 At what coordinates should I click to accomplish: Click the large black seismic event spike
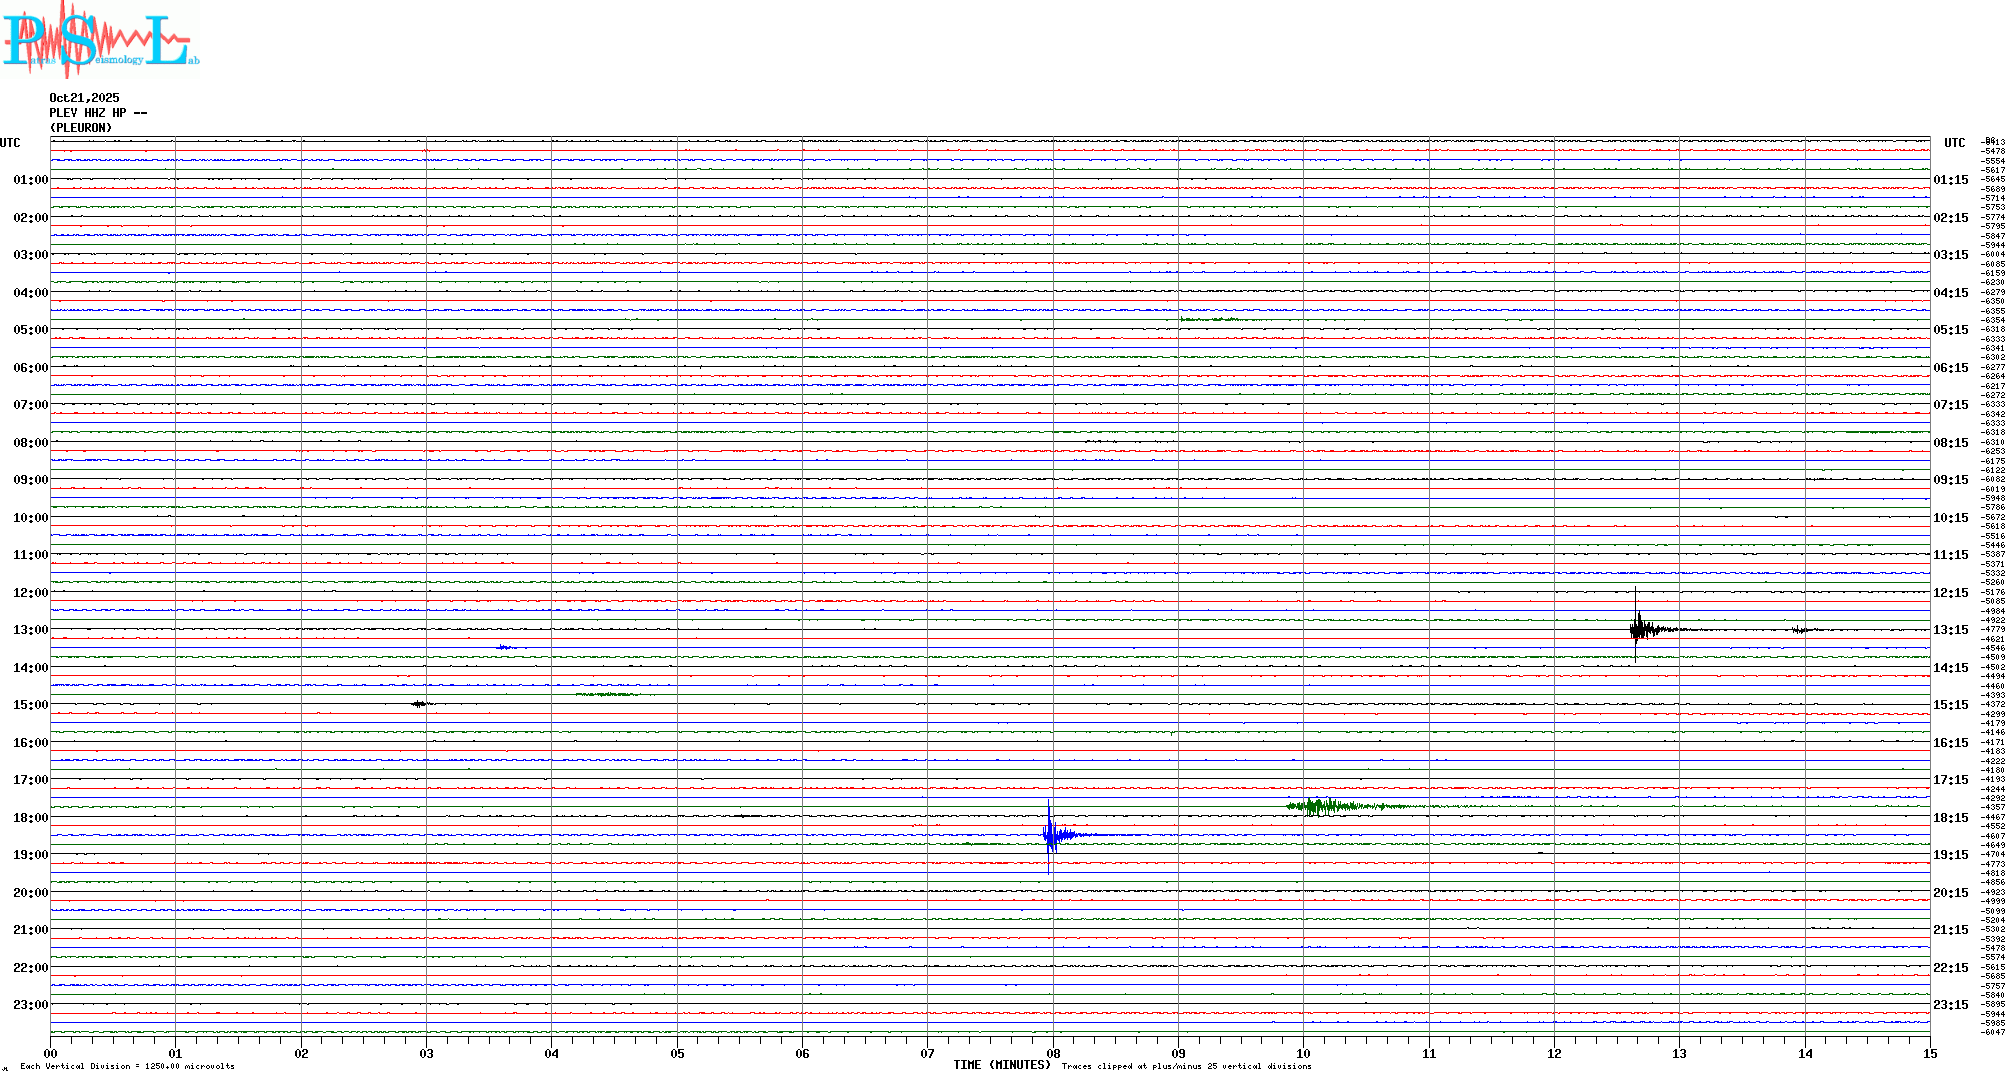coord(1637,629)
